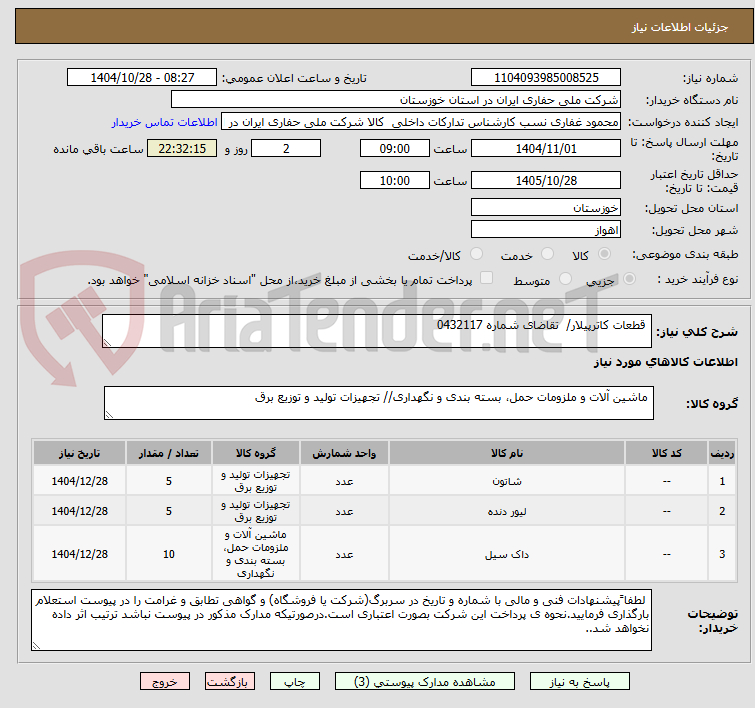Viewport: 755px width, 708px height.
Task: Click the تعداد / مقدار column header
Action: click(x=169, y=453)
